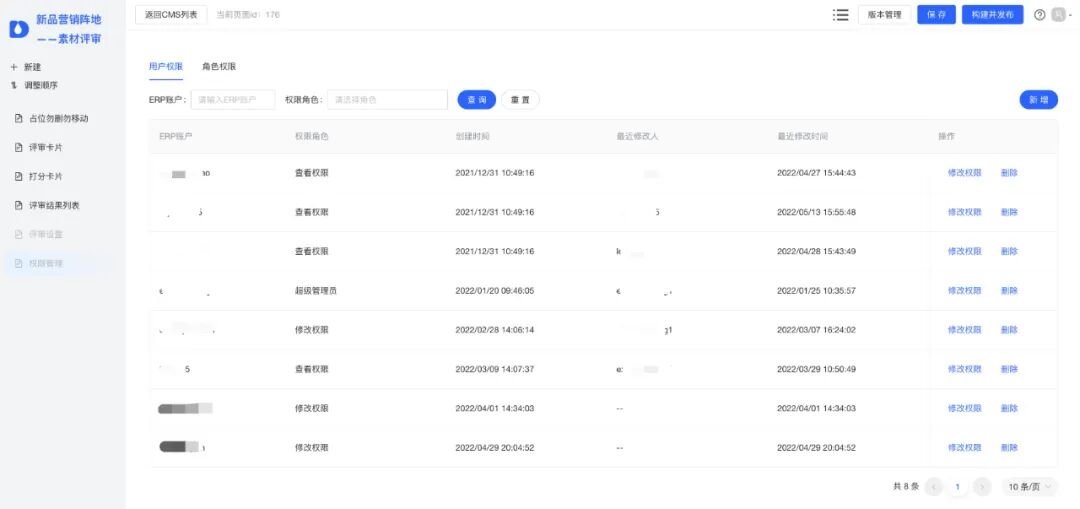
Task: Click page icon beside 评审结果列表
Action: [19, 205]
